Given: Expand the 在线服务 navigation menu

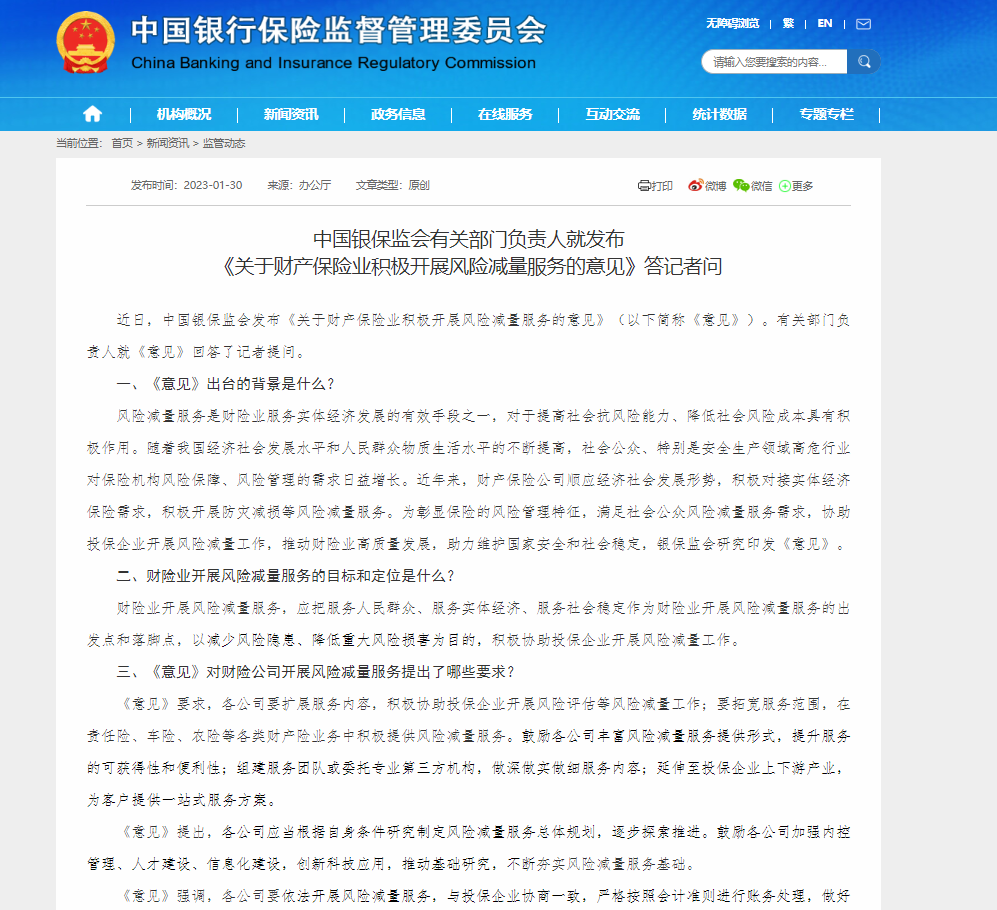Looking at the screenshot, I should (x=505, y=114).
